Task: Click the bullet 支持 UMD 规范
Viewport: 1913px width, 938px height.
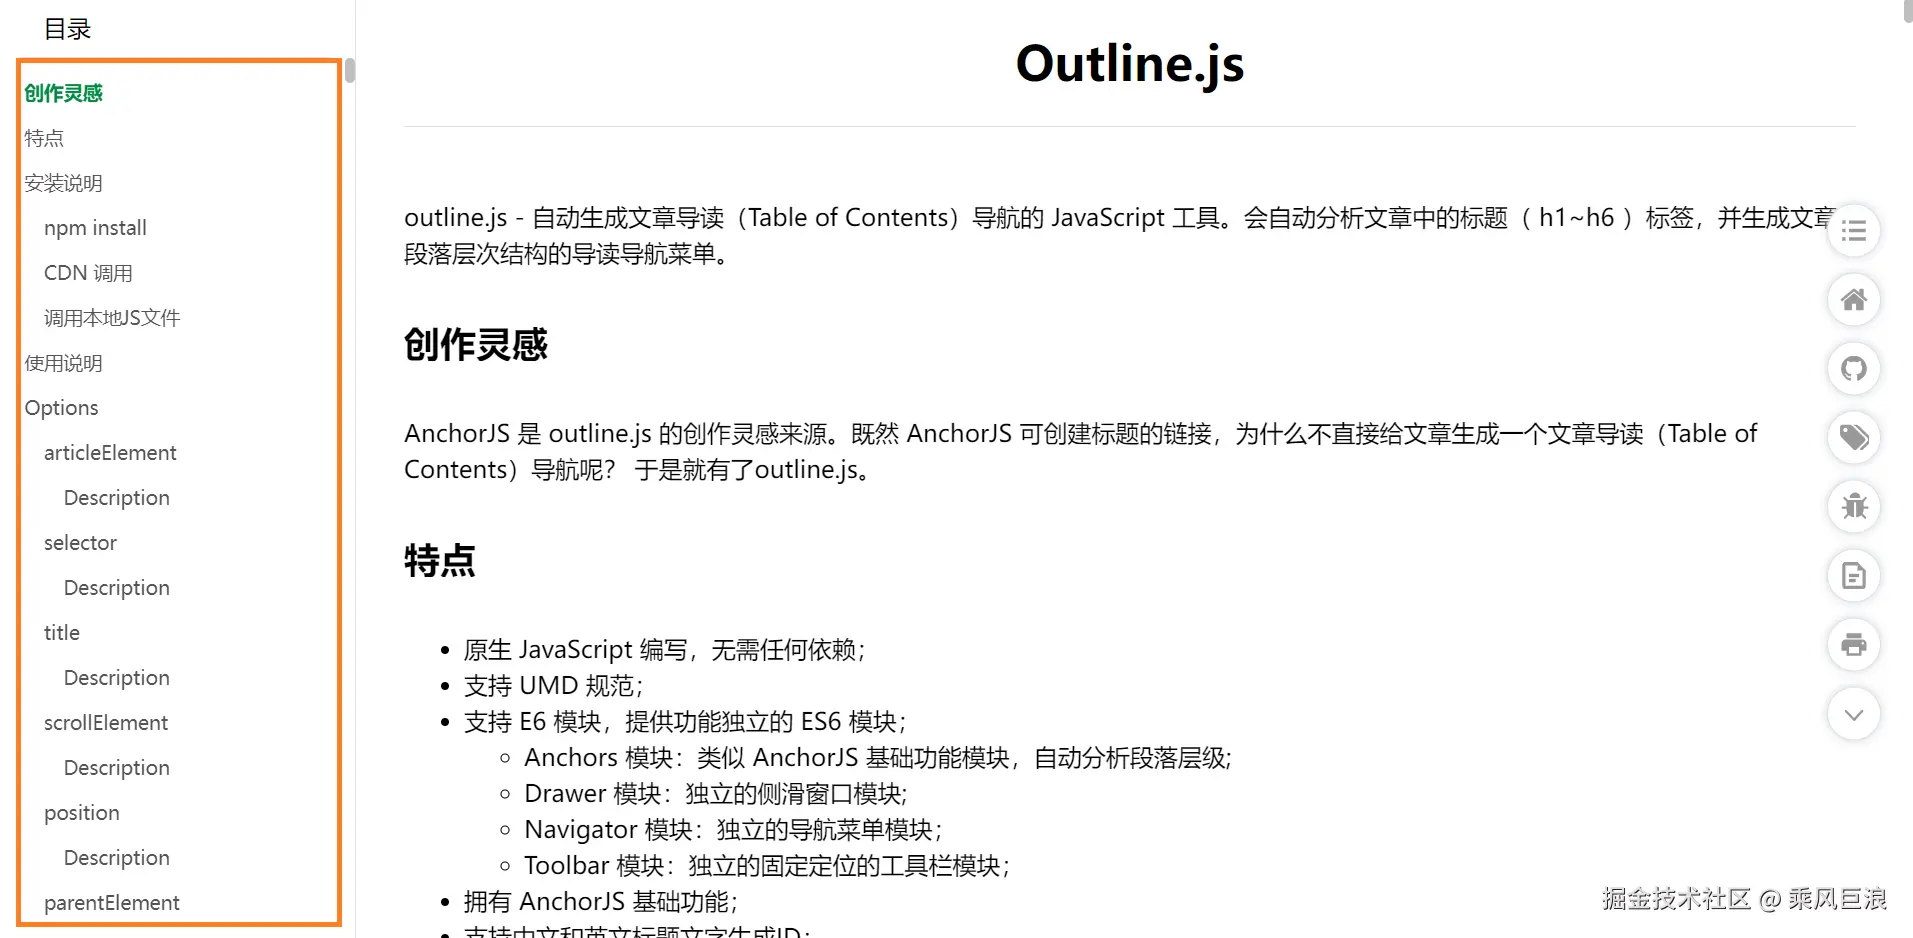Action: [554, 686]
